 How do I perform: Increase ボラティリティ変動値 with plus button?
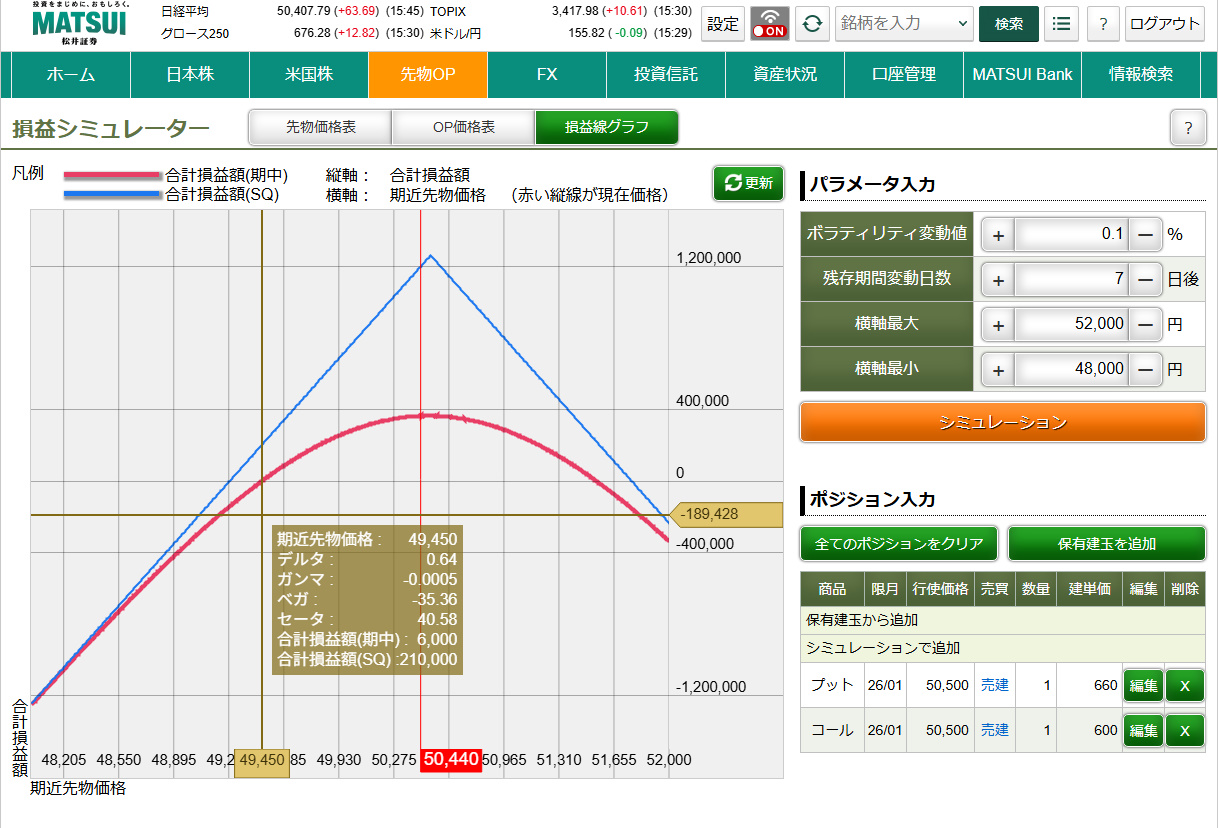(997, 235)
